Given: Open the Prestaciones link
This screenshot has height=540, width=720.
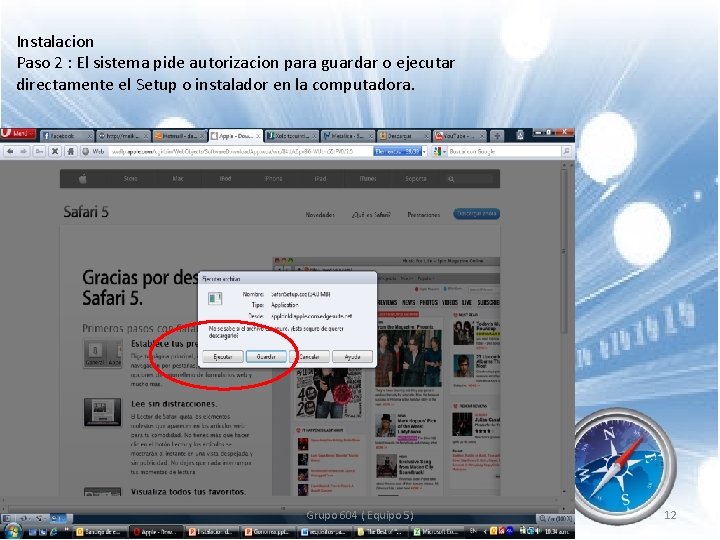Looking at the screenshot, I should 423,214.
